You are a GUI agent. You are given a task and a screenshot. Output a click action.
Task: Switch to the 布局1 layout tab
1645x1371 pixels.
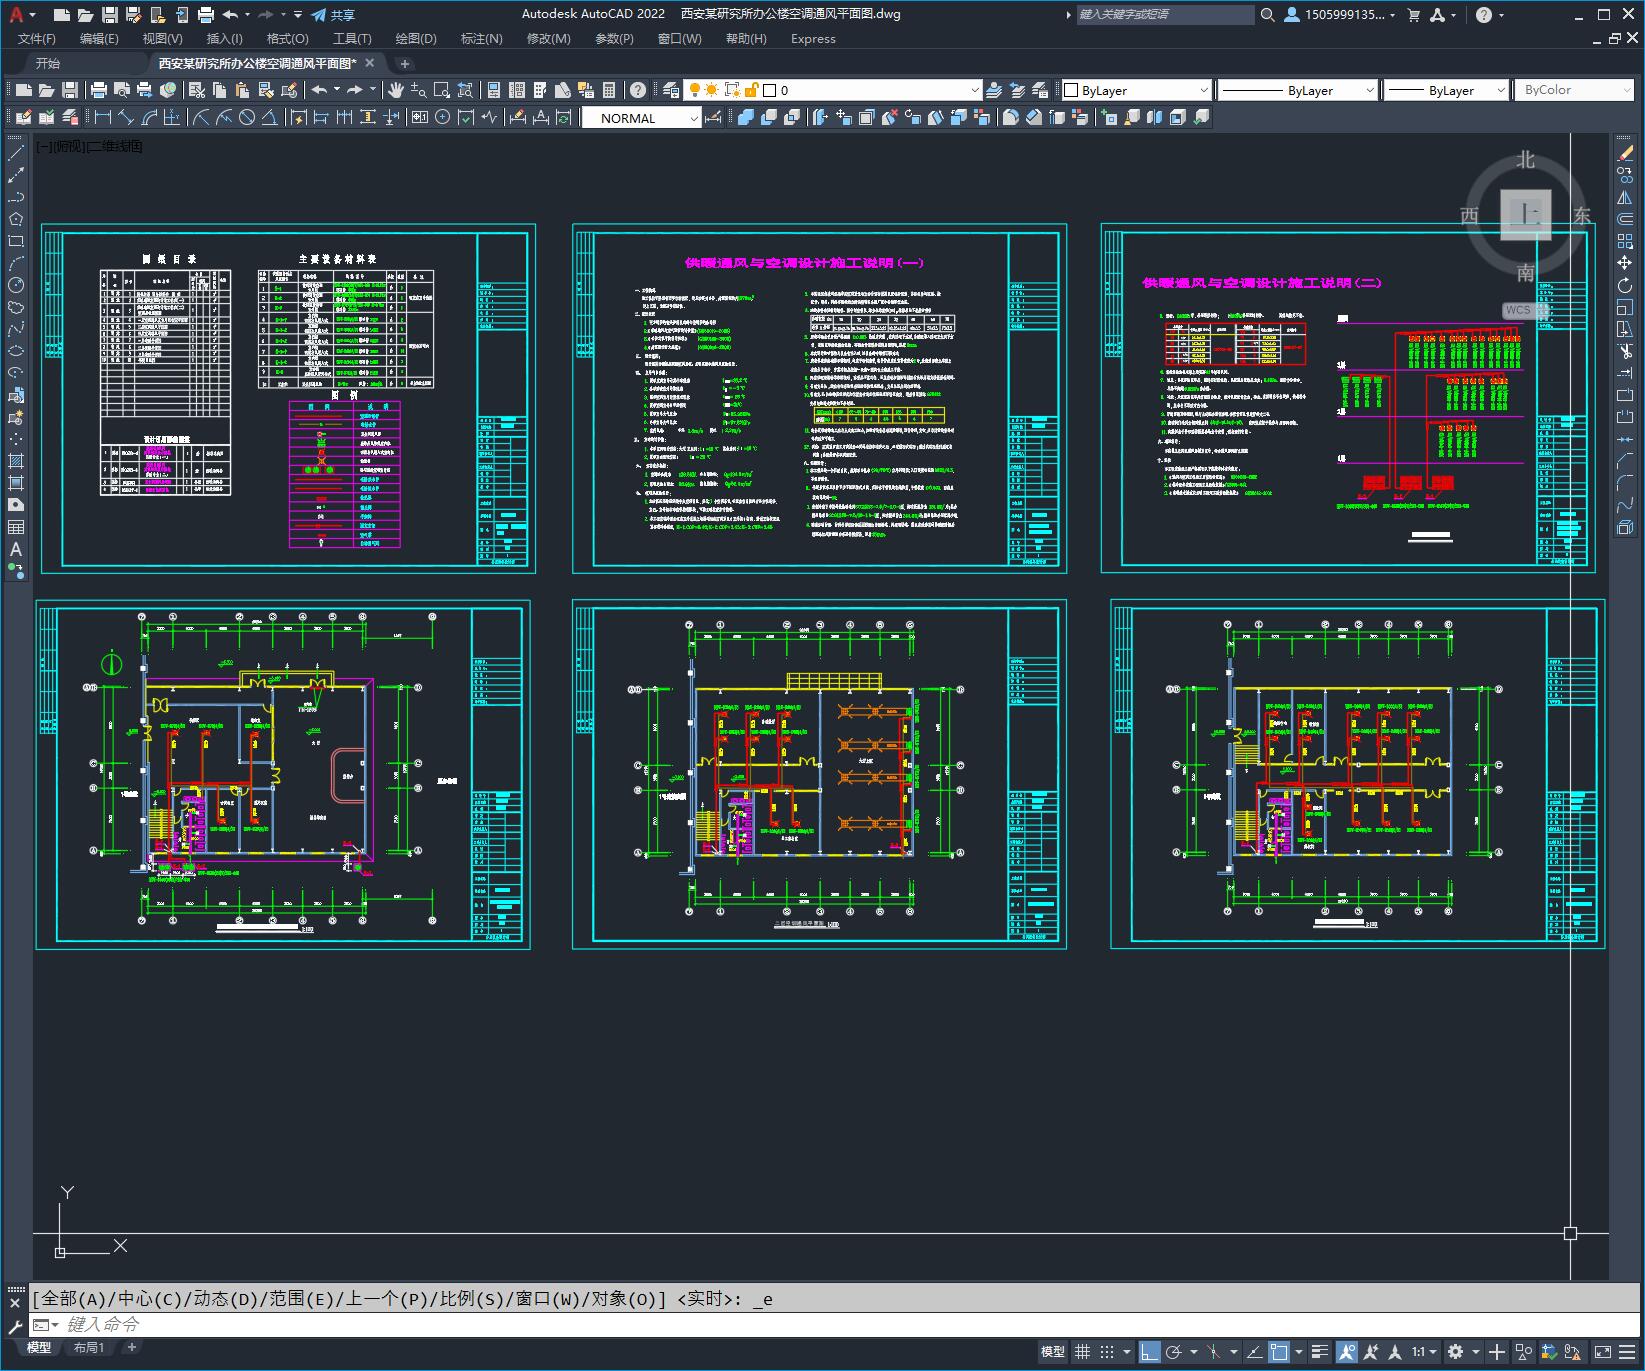89,1348
